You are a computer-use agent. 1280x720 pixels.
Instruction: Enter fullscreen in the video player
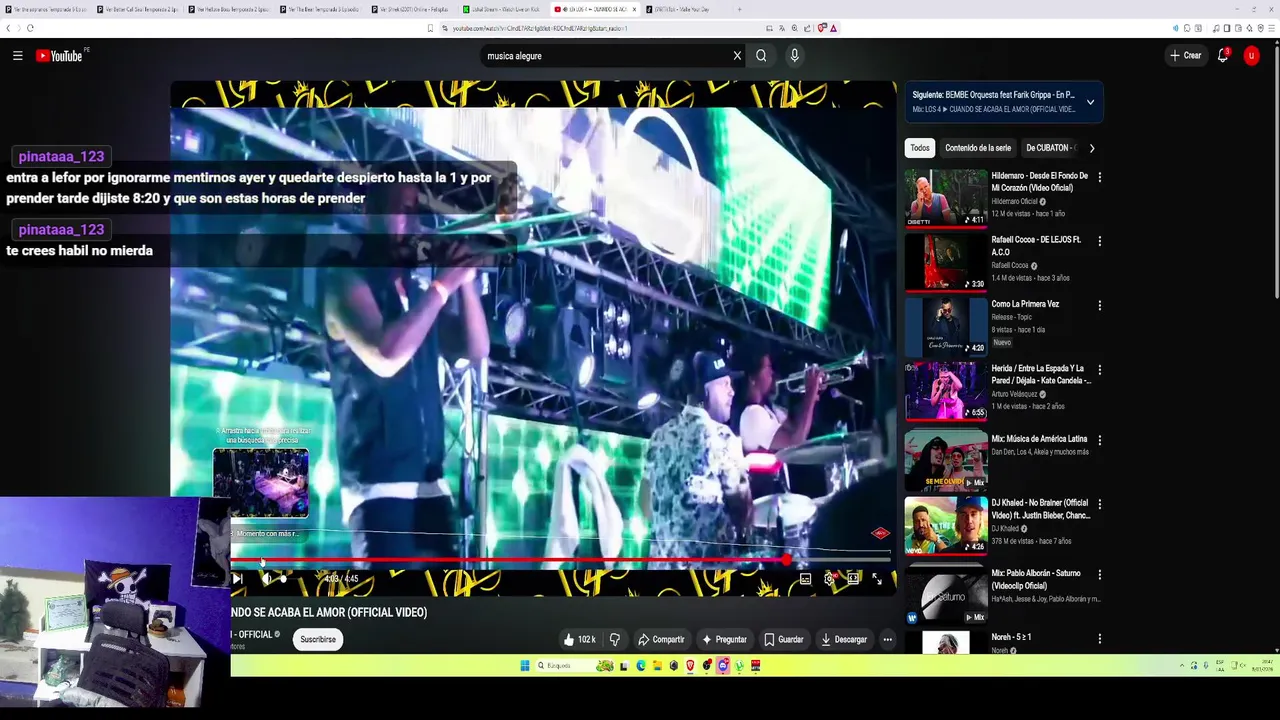point(877,578)
